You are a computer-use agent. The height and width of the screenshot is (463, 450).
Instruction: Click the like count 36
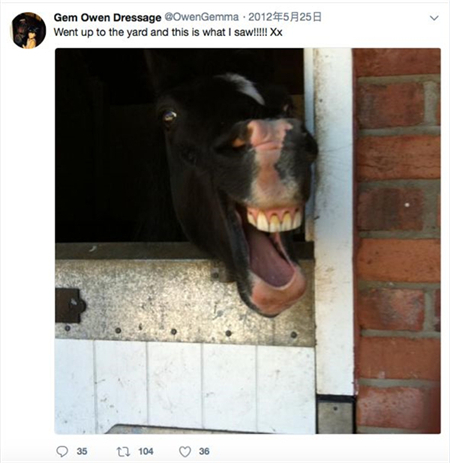204,451
